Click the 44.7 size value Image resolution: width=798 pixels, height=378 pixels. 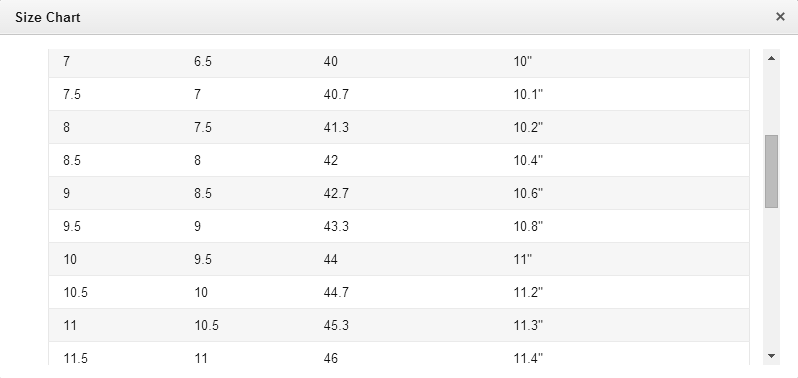(336, 293)
